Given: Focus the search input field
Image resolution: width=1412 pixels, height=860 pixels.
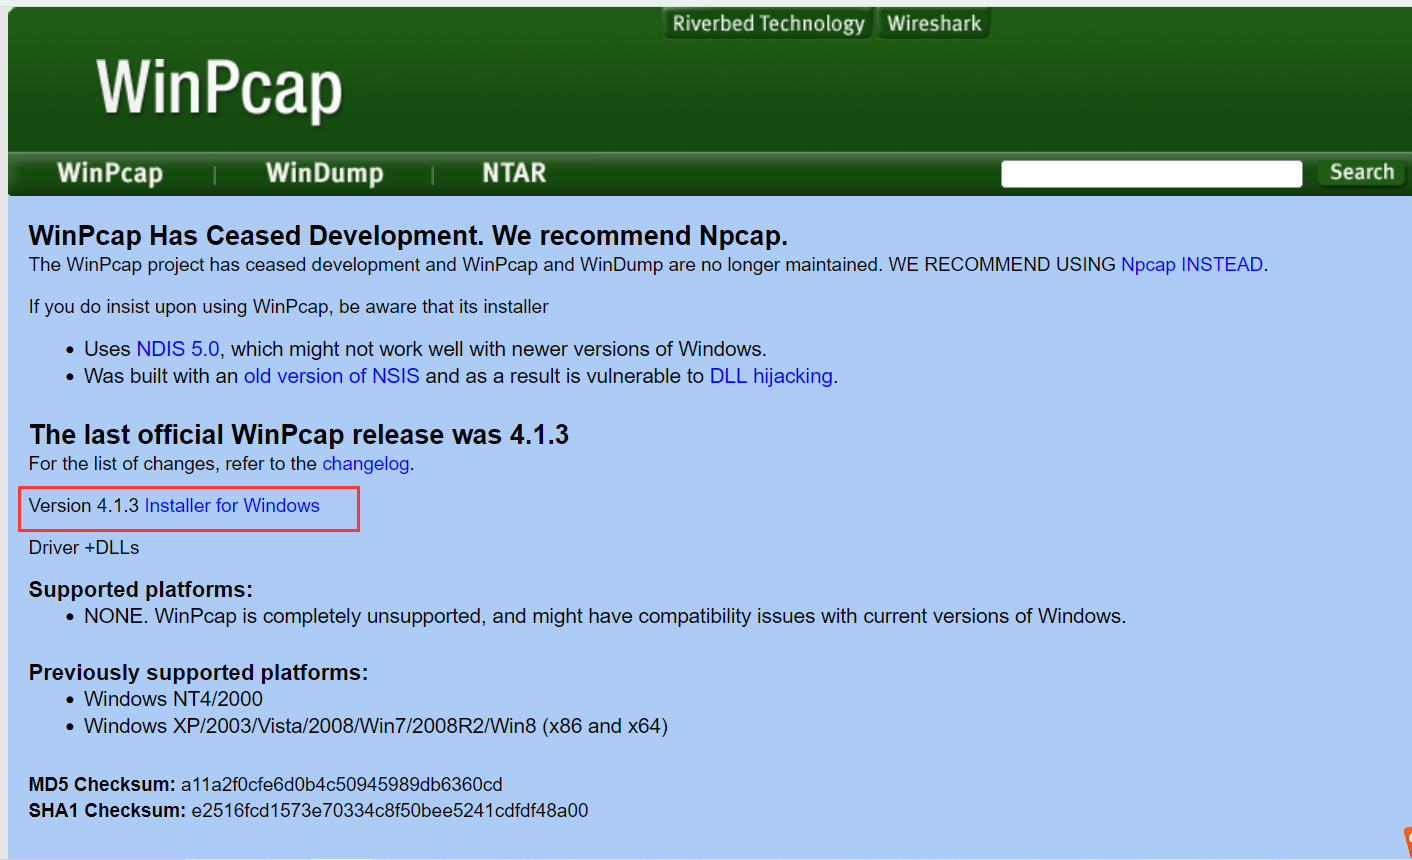Looking at the screenshot, I should click(1151, 174).
